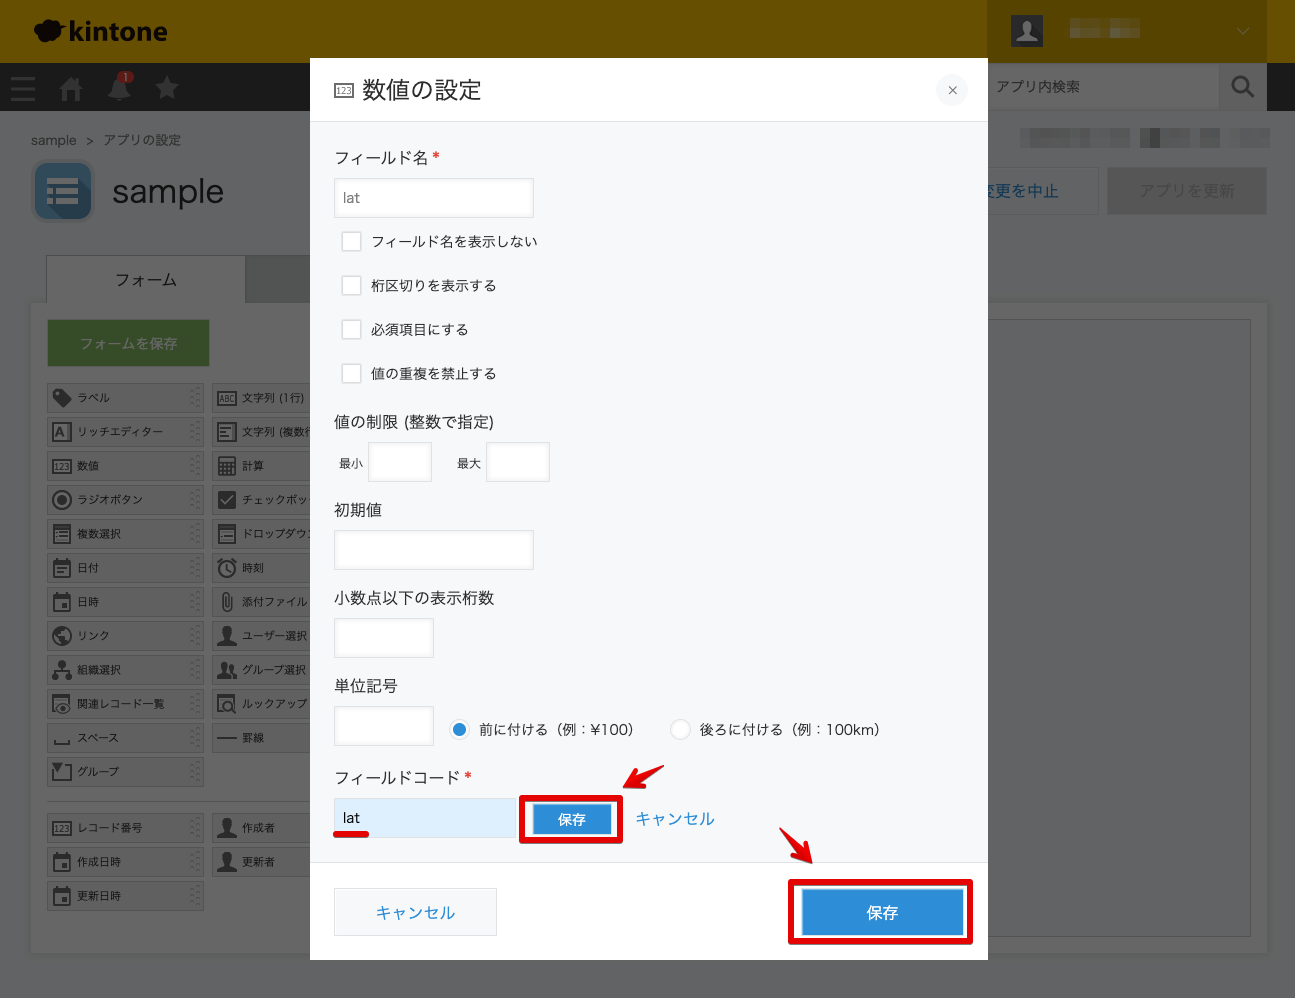Select the リンク field icon
Screen dimensions: 1295x998
coord(62,636)
